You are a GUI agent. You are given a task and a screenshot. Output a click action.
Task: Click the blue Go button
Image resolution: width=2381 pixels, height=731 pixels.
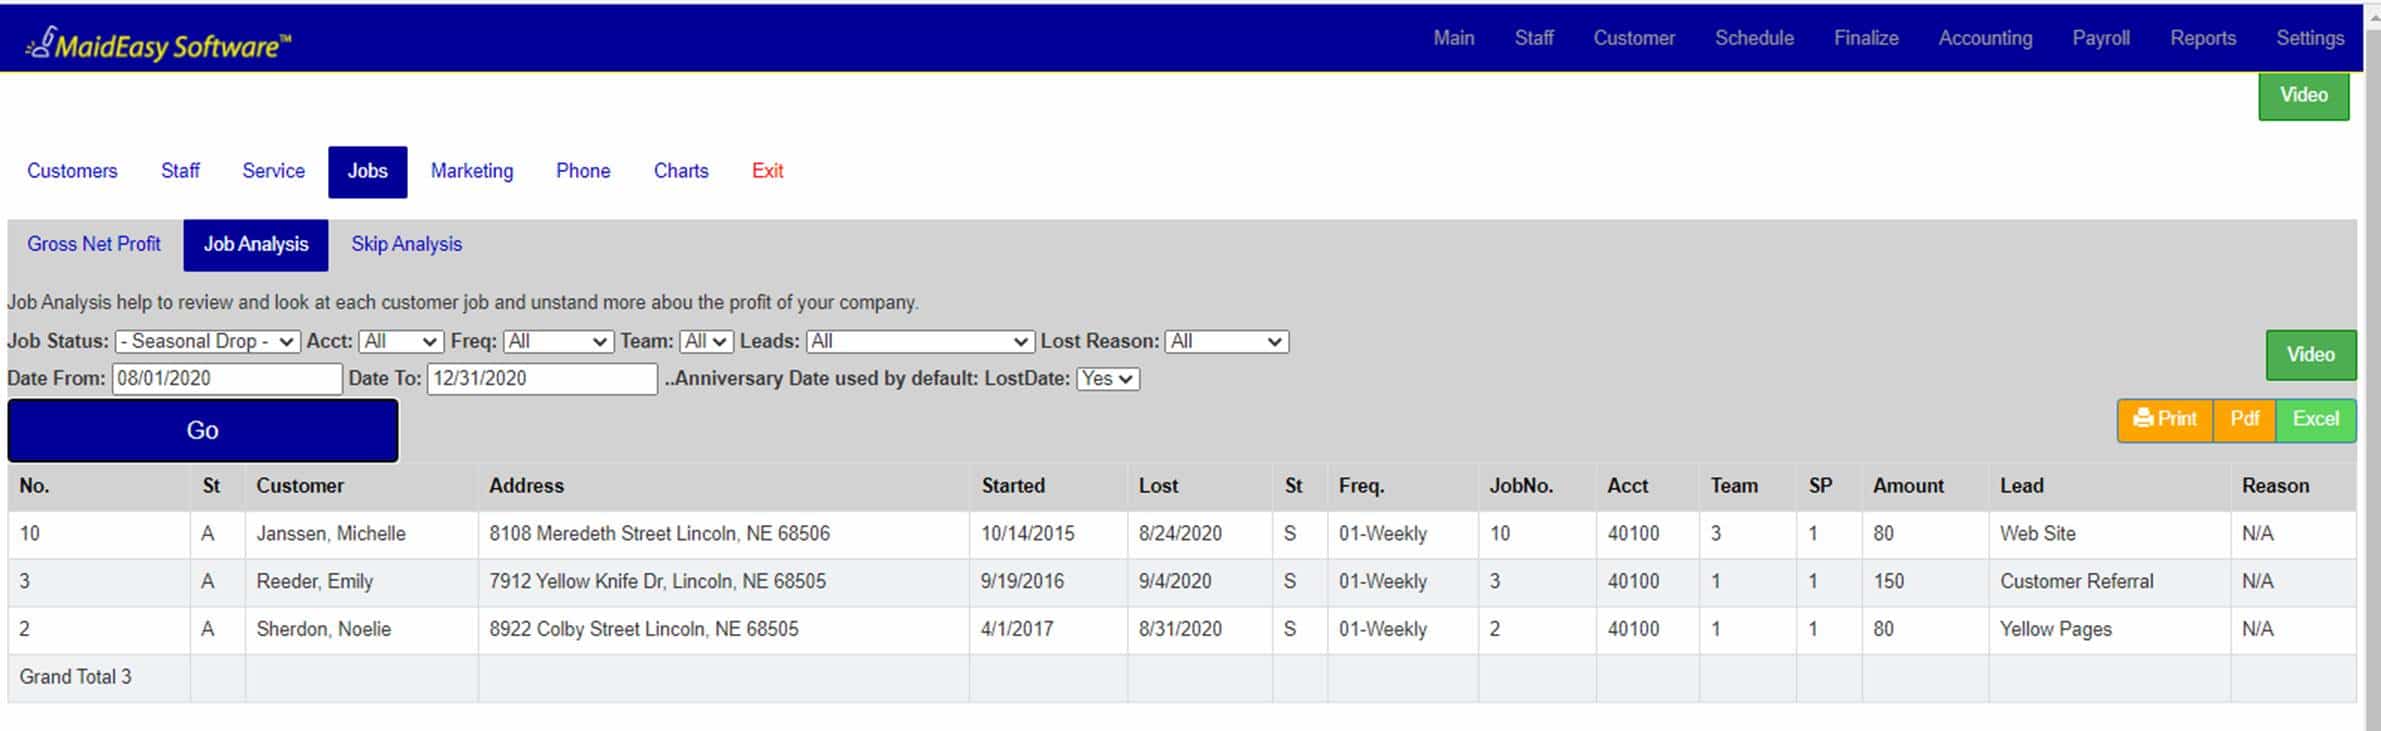pyautogui.click(x=203, y=430)
